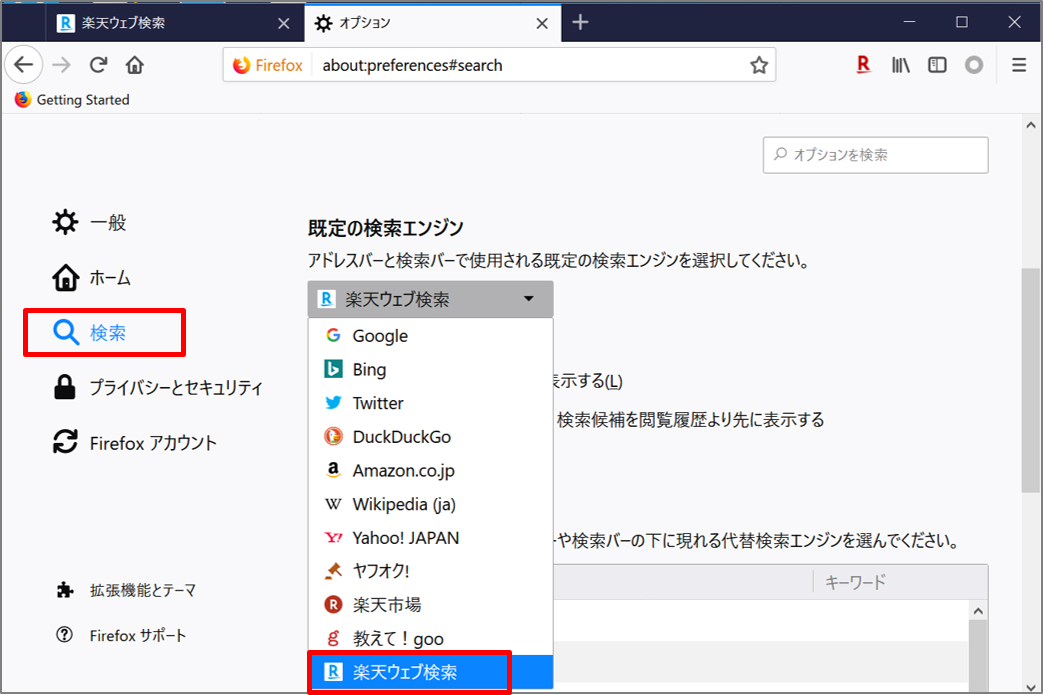The image size is (1043, 695).
Task: Open the hamburger application menu
Action: click(x=1019, y=65)
